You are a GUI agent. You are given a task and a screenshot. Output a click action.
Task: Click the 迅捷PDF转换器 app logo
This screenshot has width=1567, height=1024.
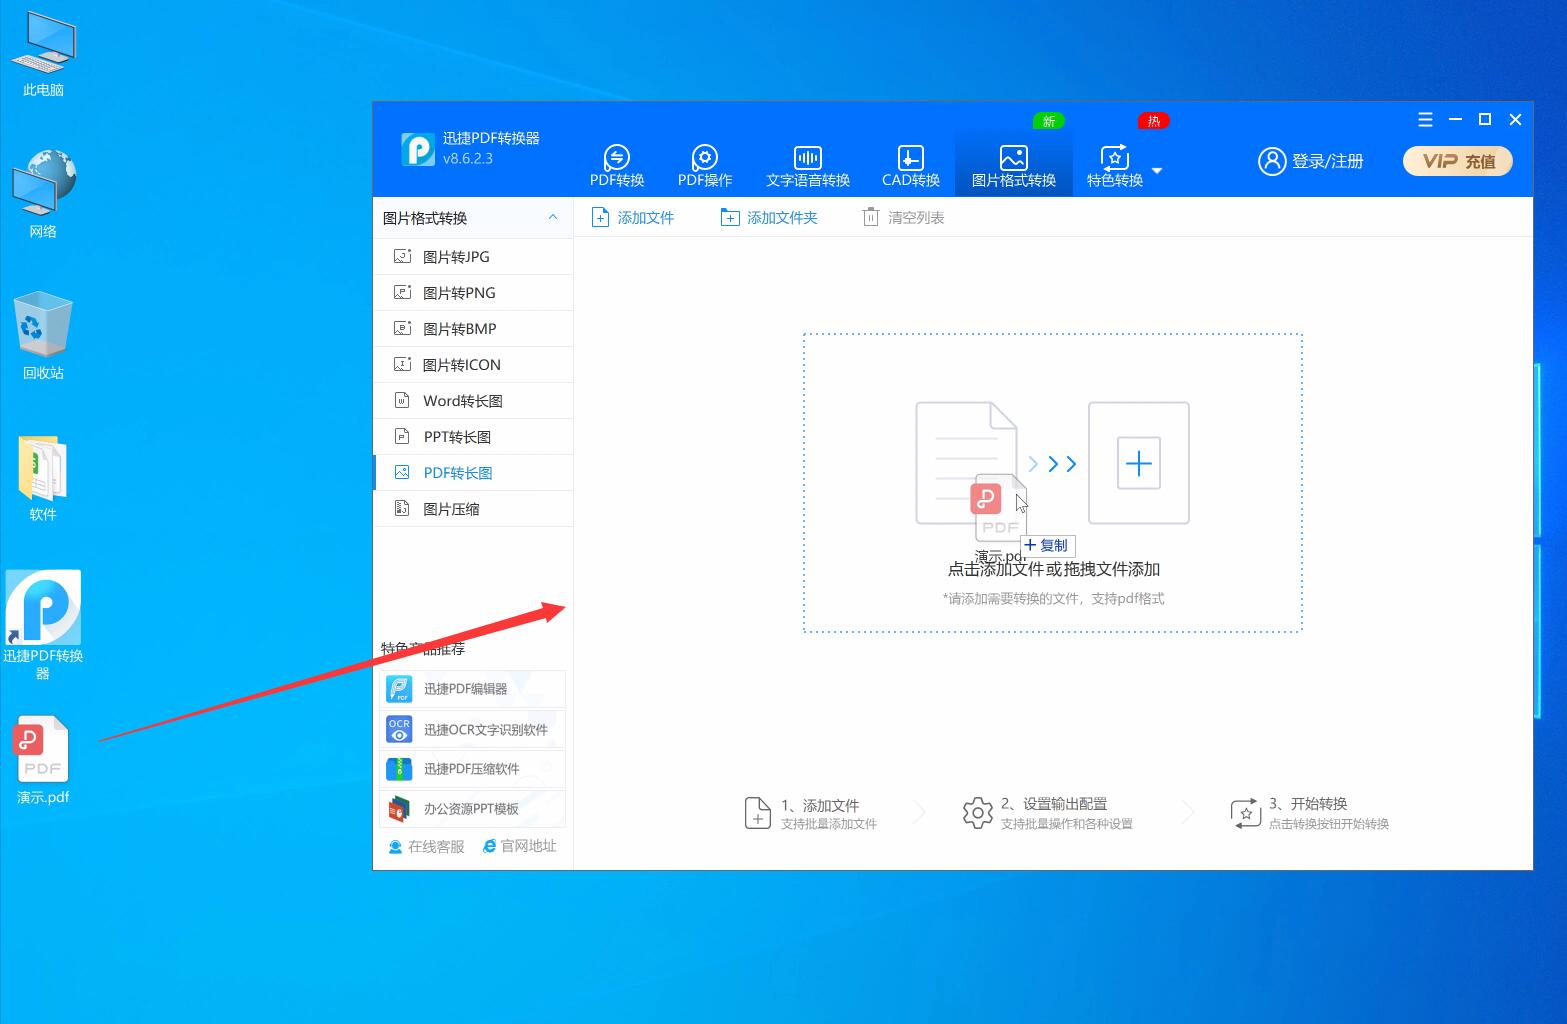click(418, 149)
